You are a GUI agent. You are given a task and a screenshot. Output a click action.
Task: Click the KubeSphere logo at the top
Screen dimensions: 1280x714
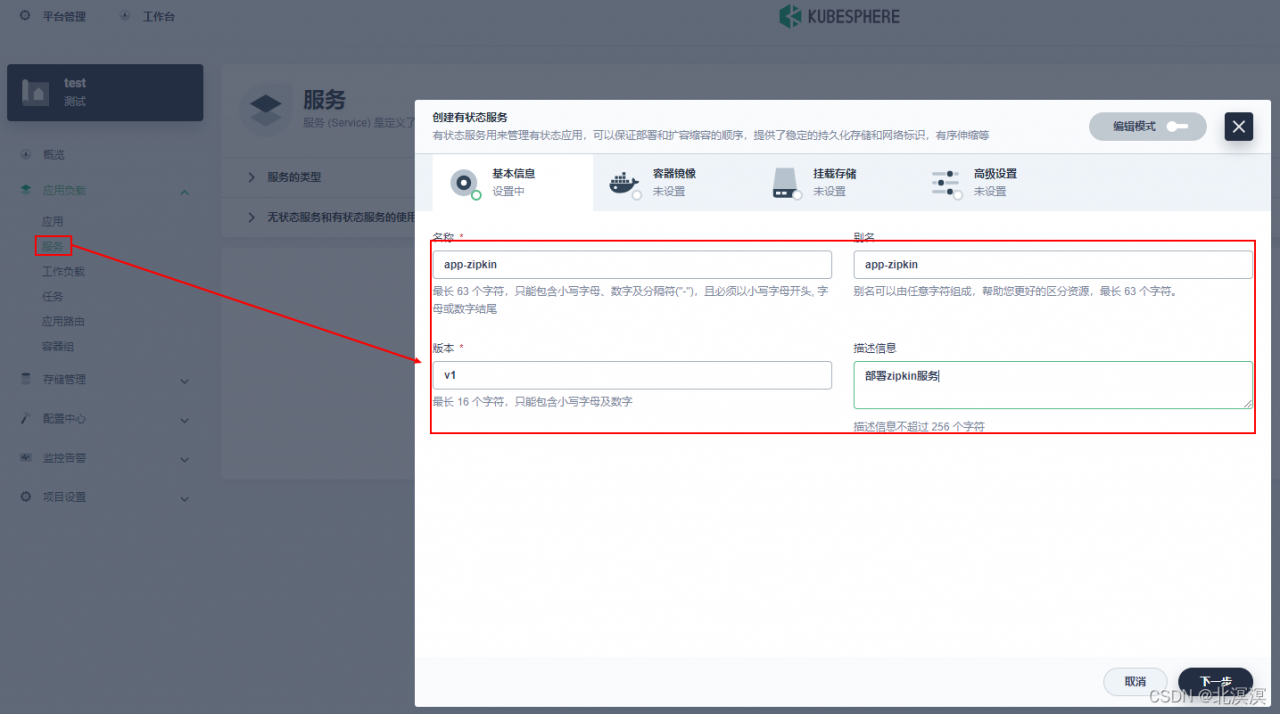click(x=839, y=16)
